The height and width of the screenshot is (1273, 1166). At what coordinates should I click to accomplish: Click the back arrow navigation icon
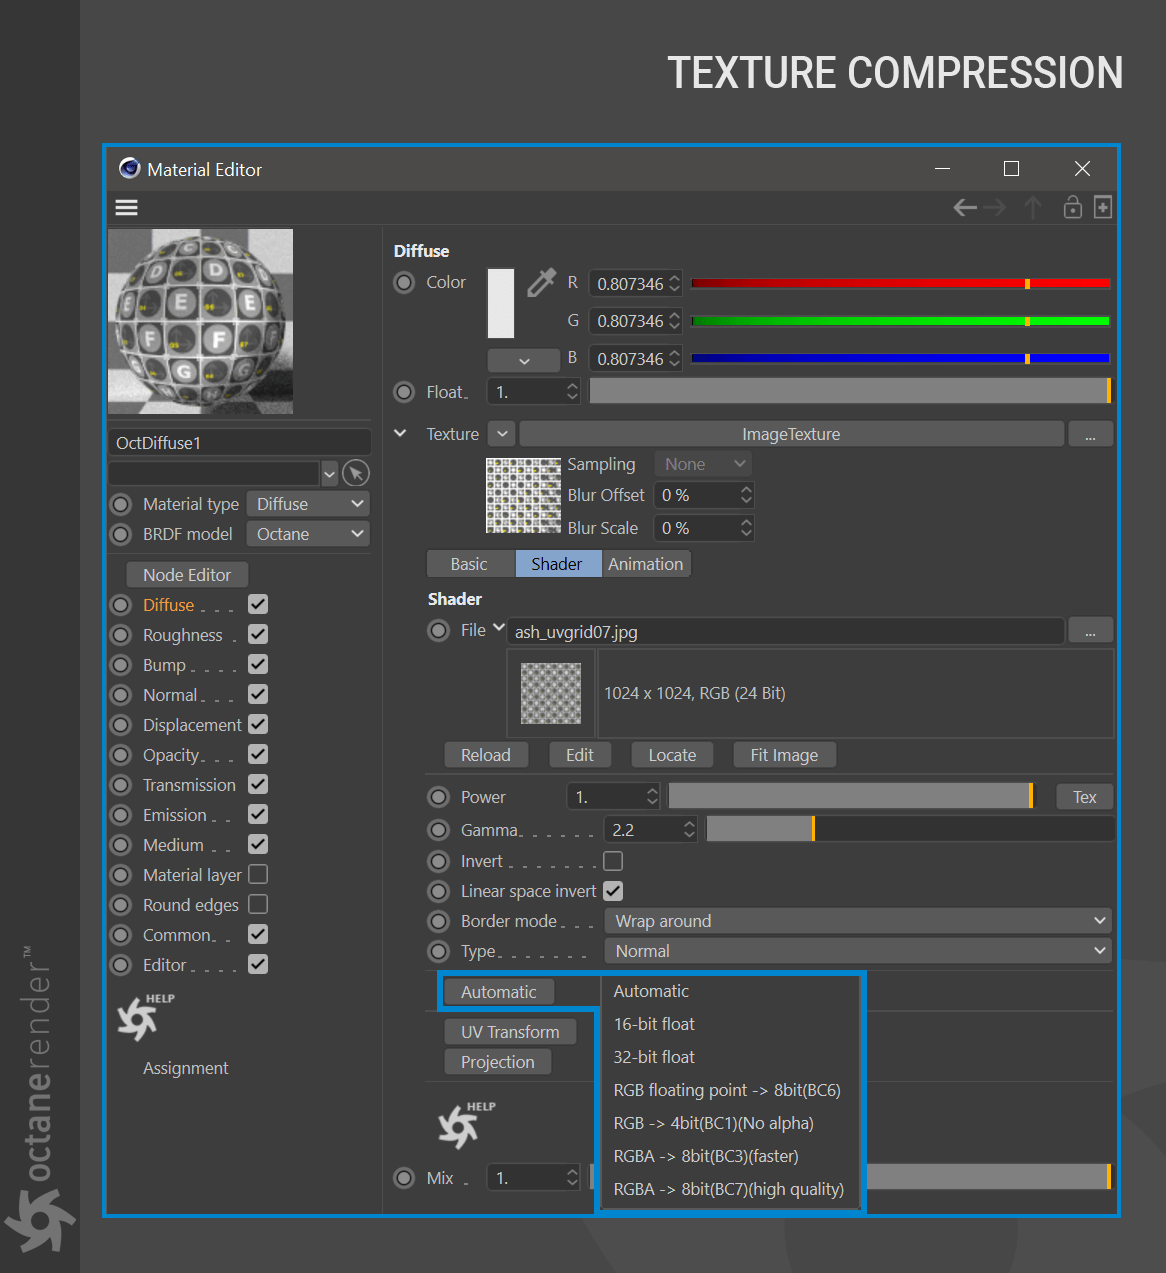pyautogui.click(x=965, y=207)
